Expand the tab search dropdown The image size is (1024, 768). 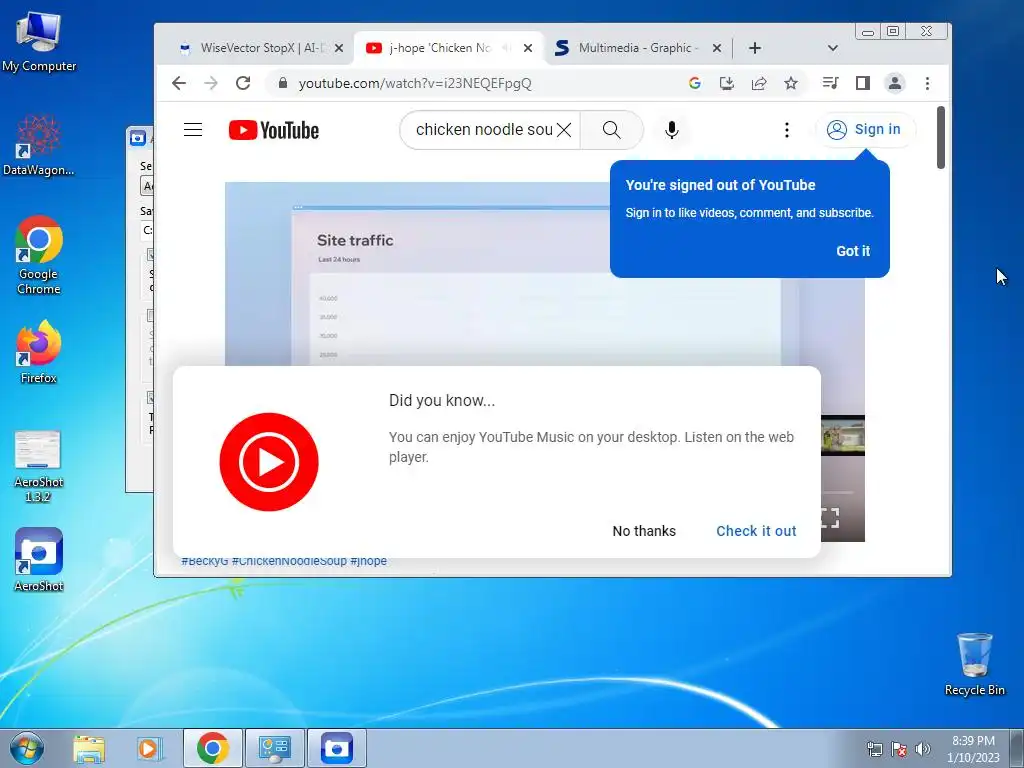coord(833,48)
